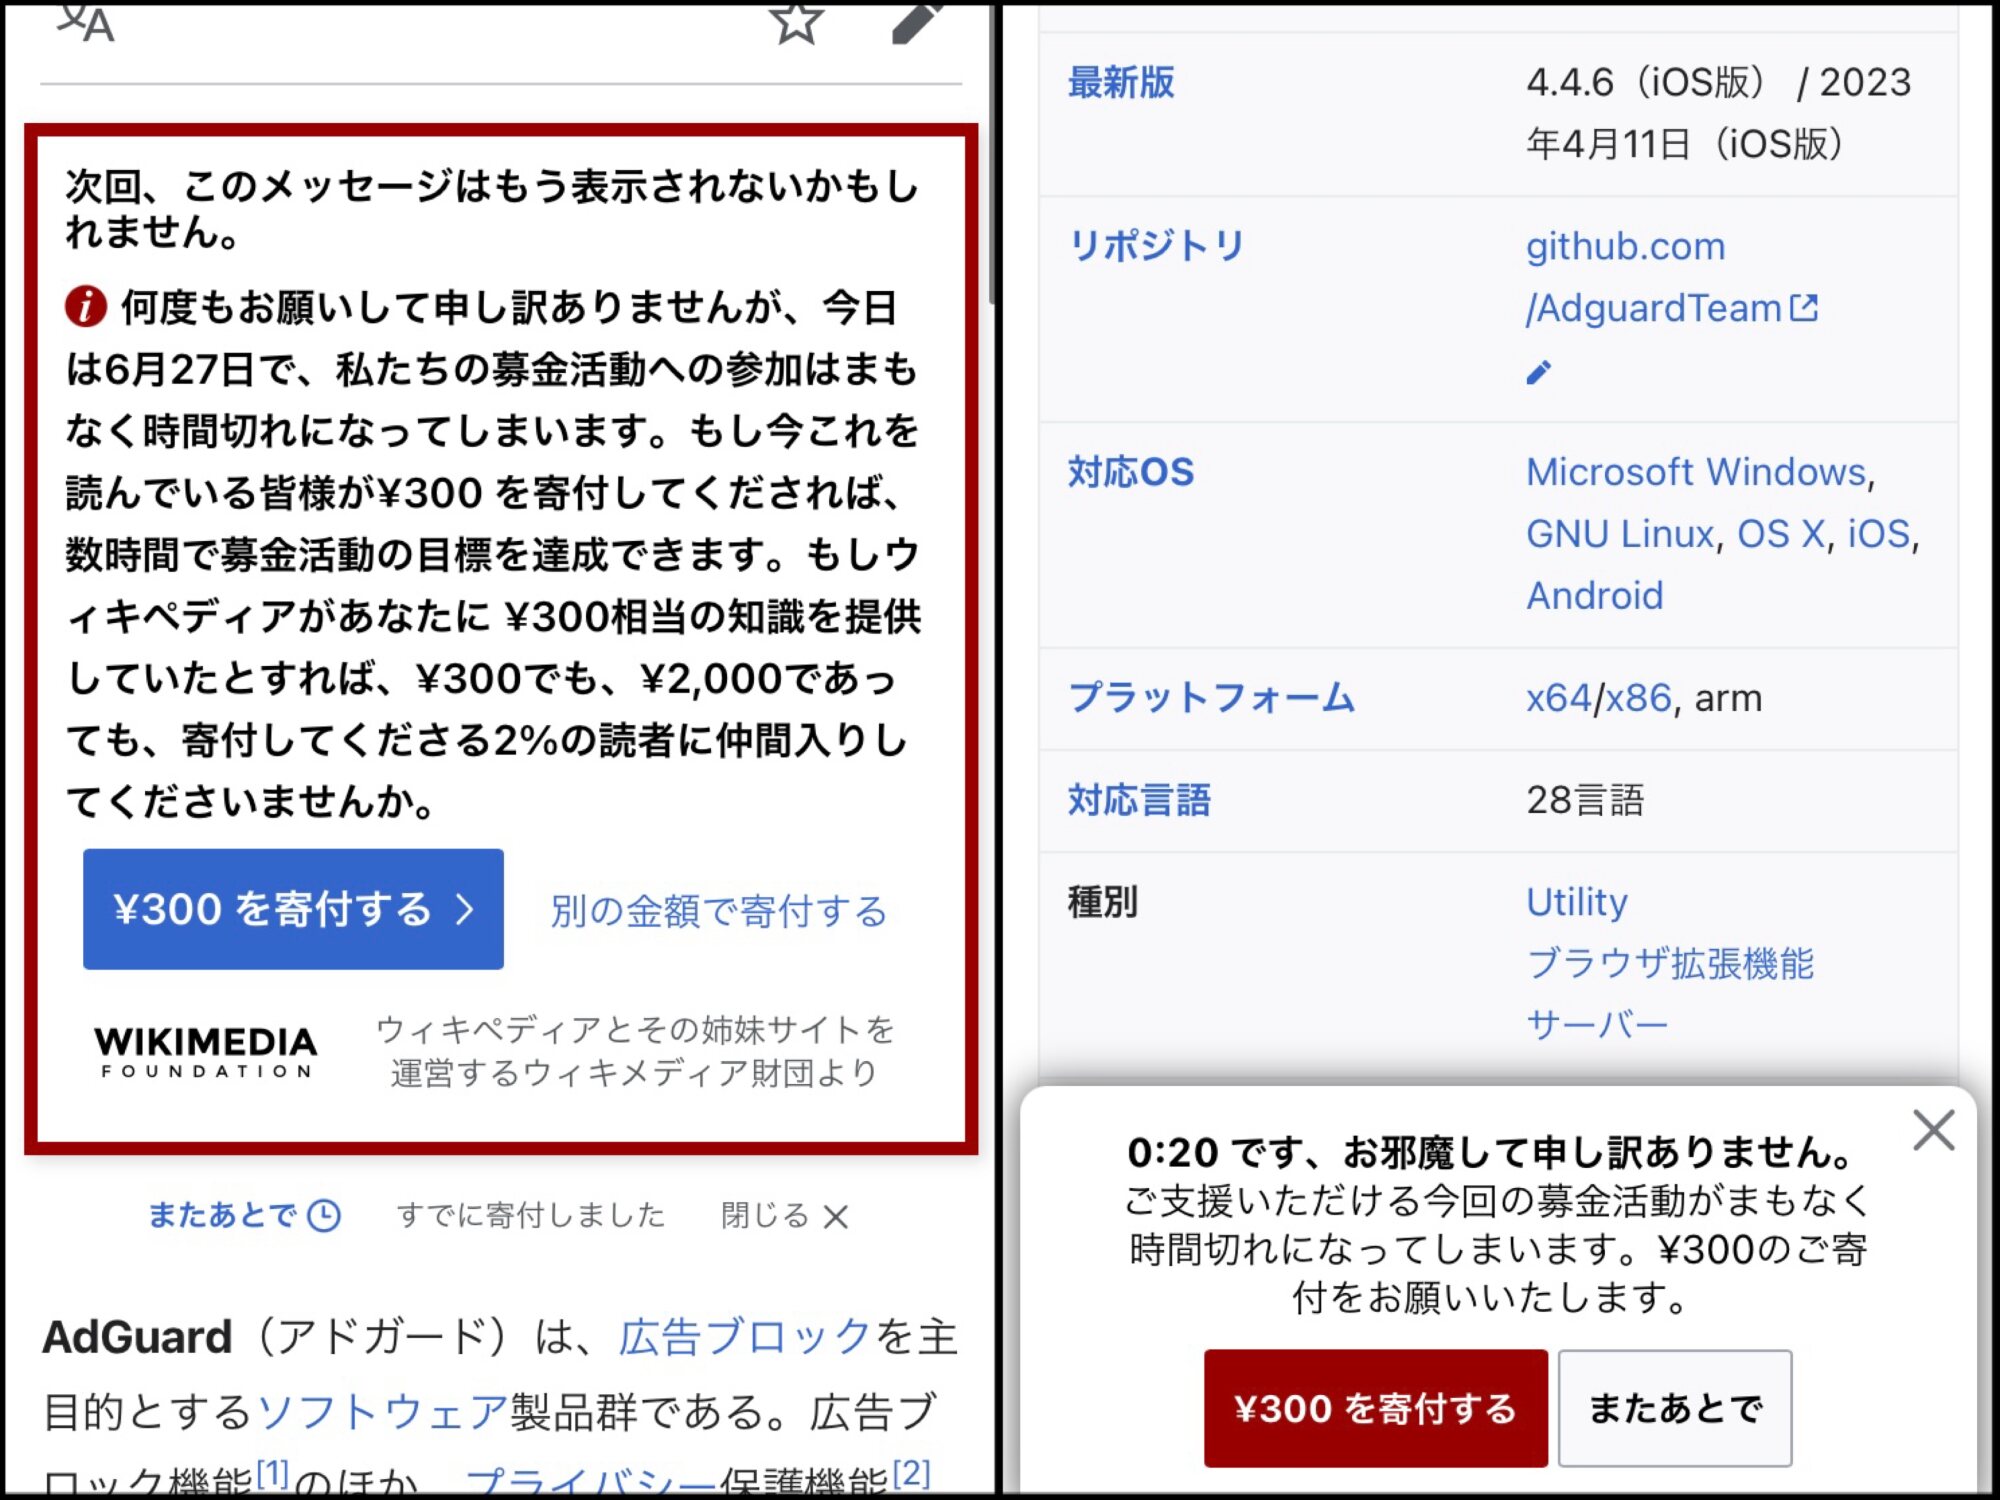Tap 対応OS label link

(1131, 471)
